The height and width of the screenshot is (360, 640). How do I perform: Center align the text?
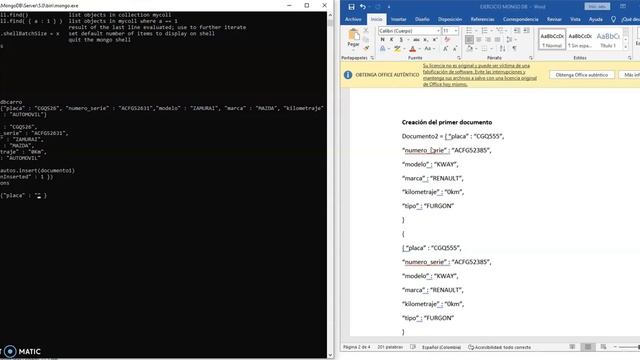click(479, 40)
